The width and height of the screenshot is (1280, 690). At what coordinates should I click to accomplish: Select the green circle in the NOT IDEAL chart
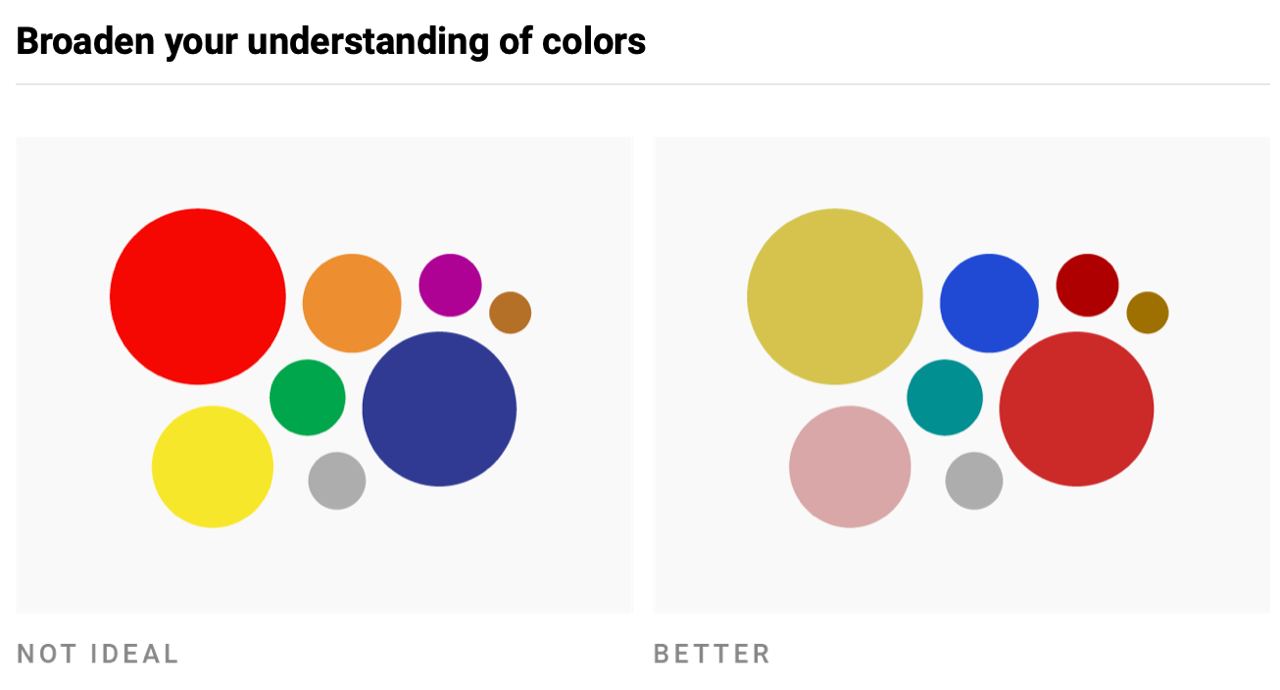click(307, 397)
